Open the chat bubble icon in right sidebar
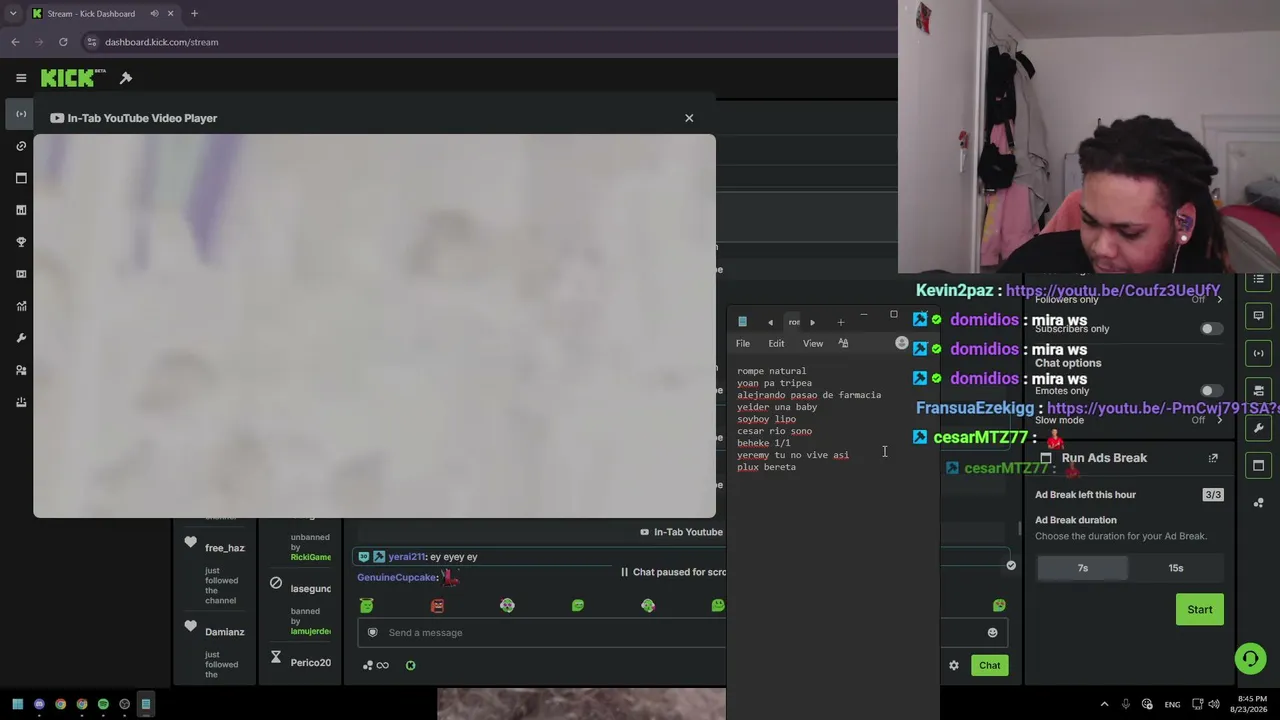1280x720 pixels. 1259,316
